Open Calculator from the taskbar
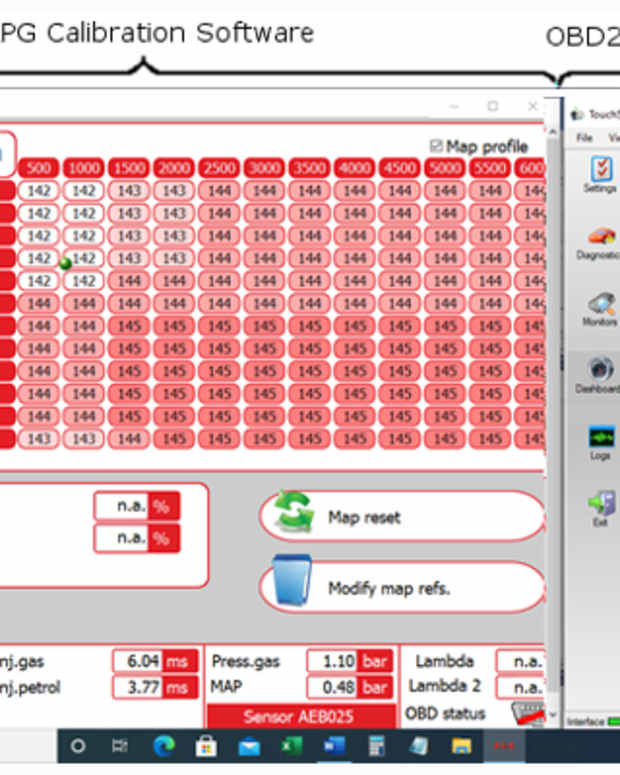This screenshot has width=620, height=775. click(377, 746)
